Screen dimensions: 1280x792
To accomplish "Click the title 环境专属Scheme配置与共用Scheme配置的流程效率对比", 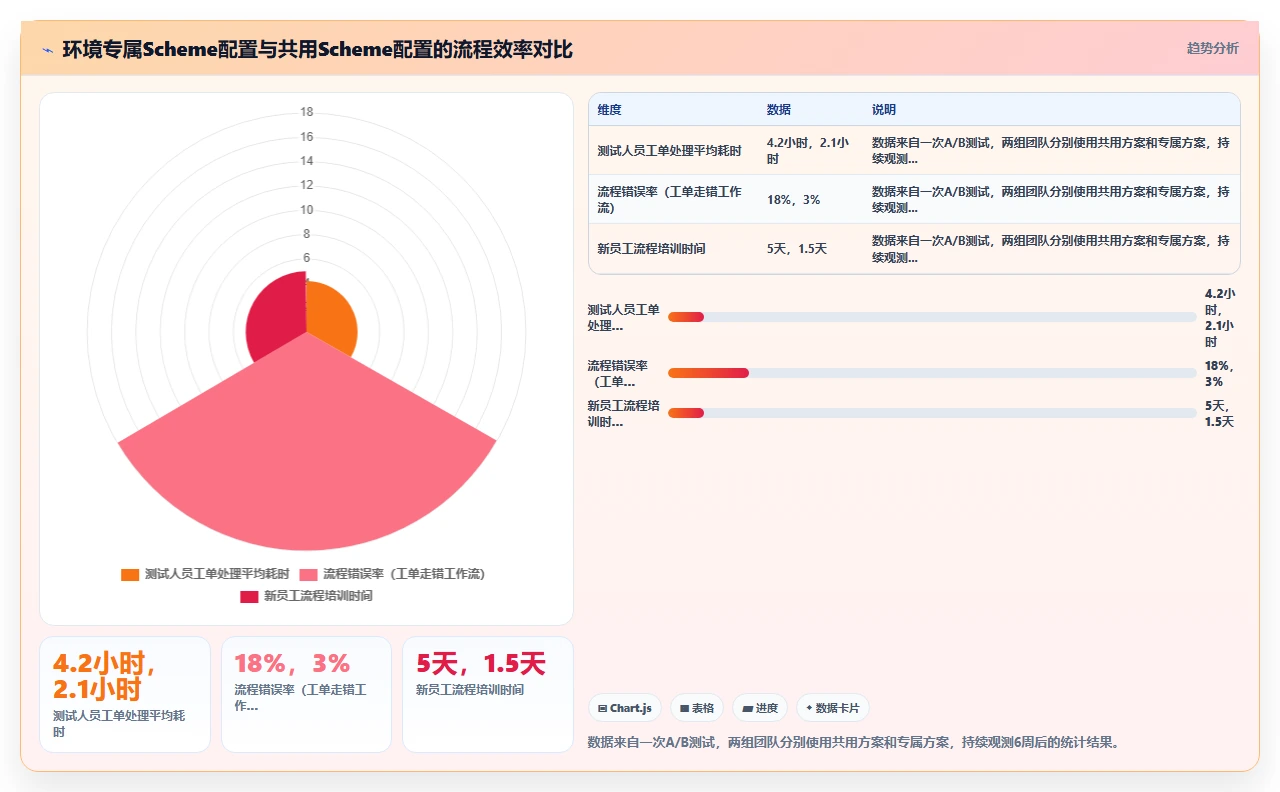I will (318, 49).
